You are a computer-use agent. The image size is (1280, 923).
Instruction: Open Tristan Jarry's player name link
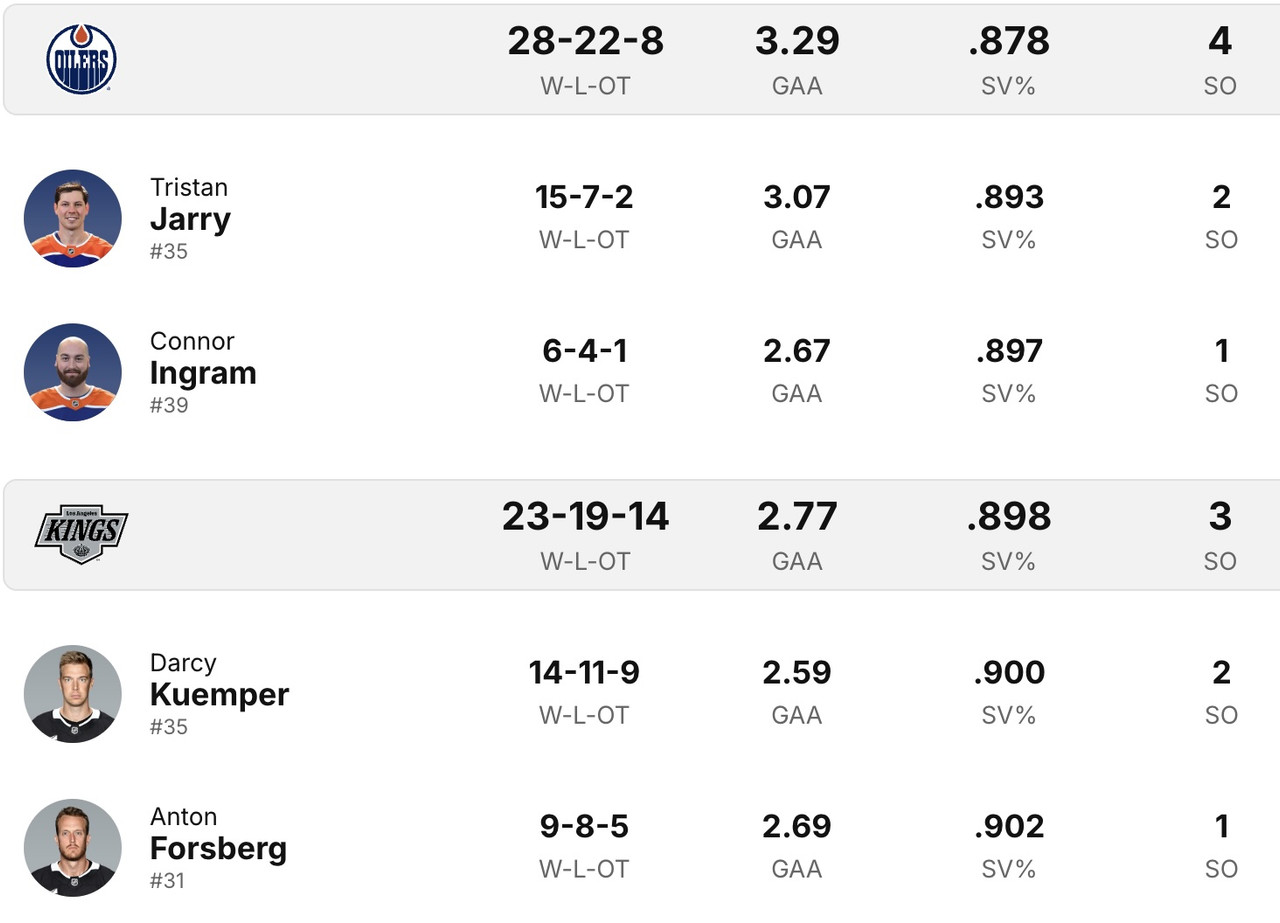tap(190, 218)
